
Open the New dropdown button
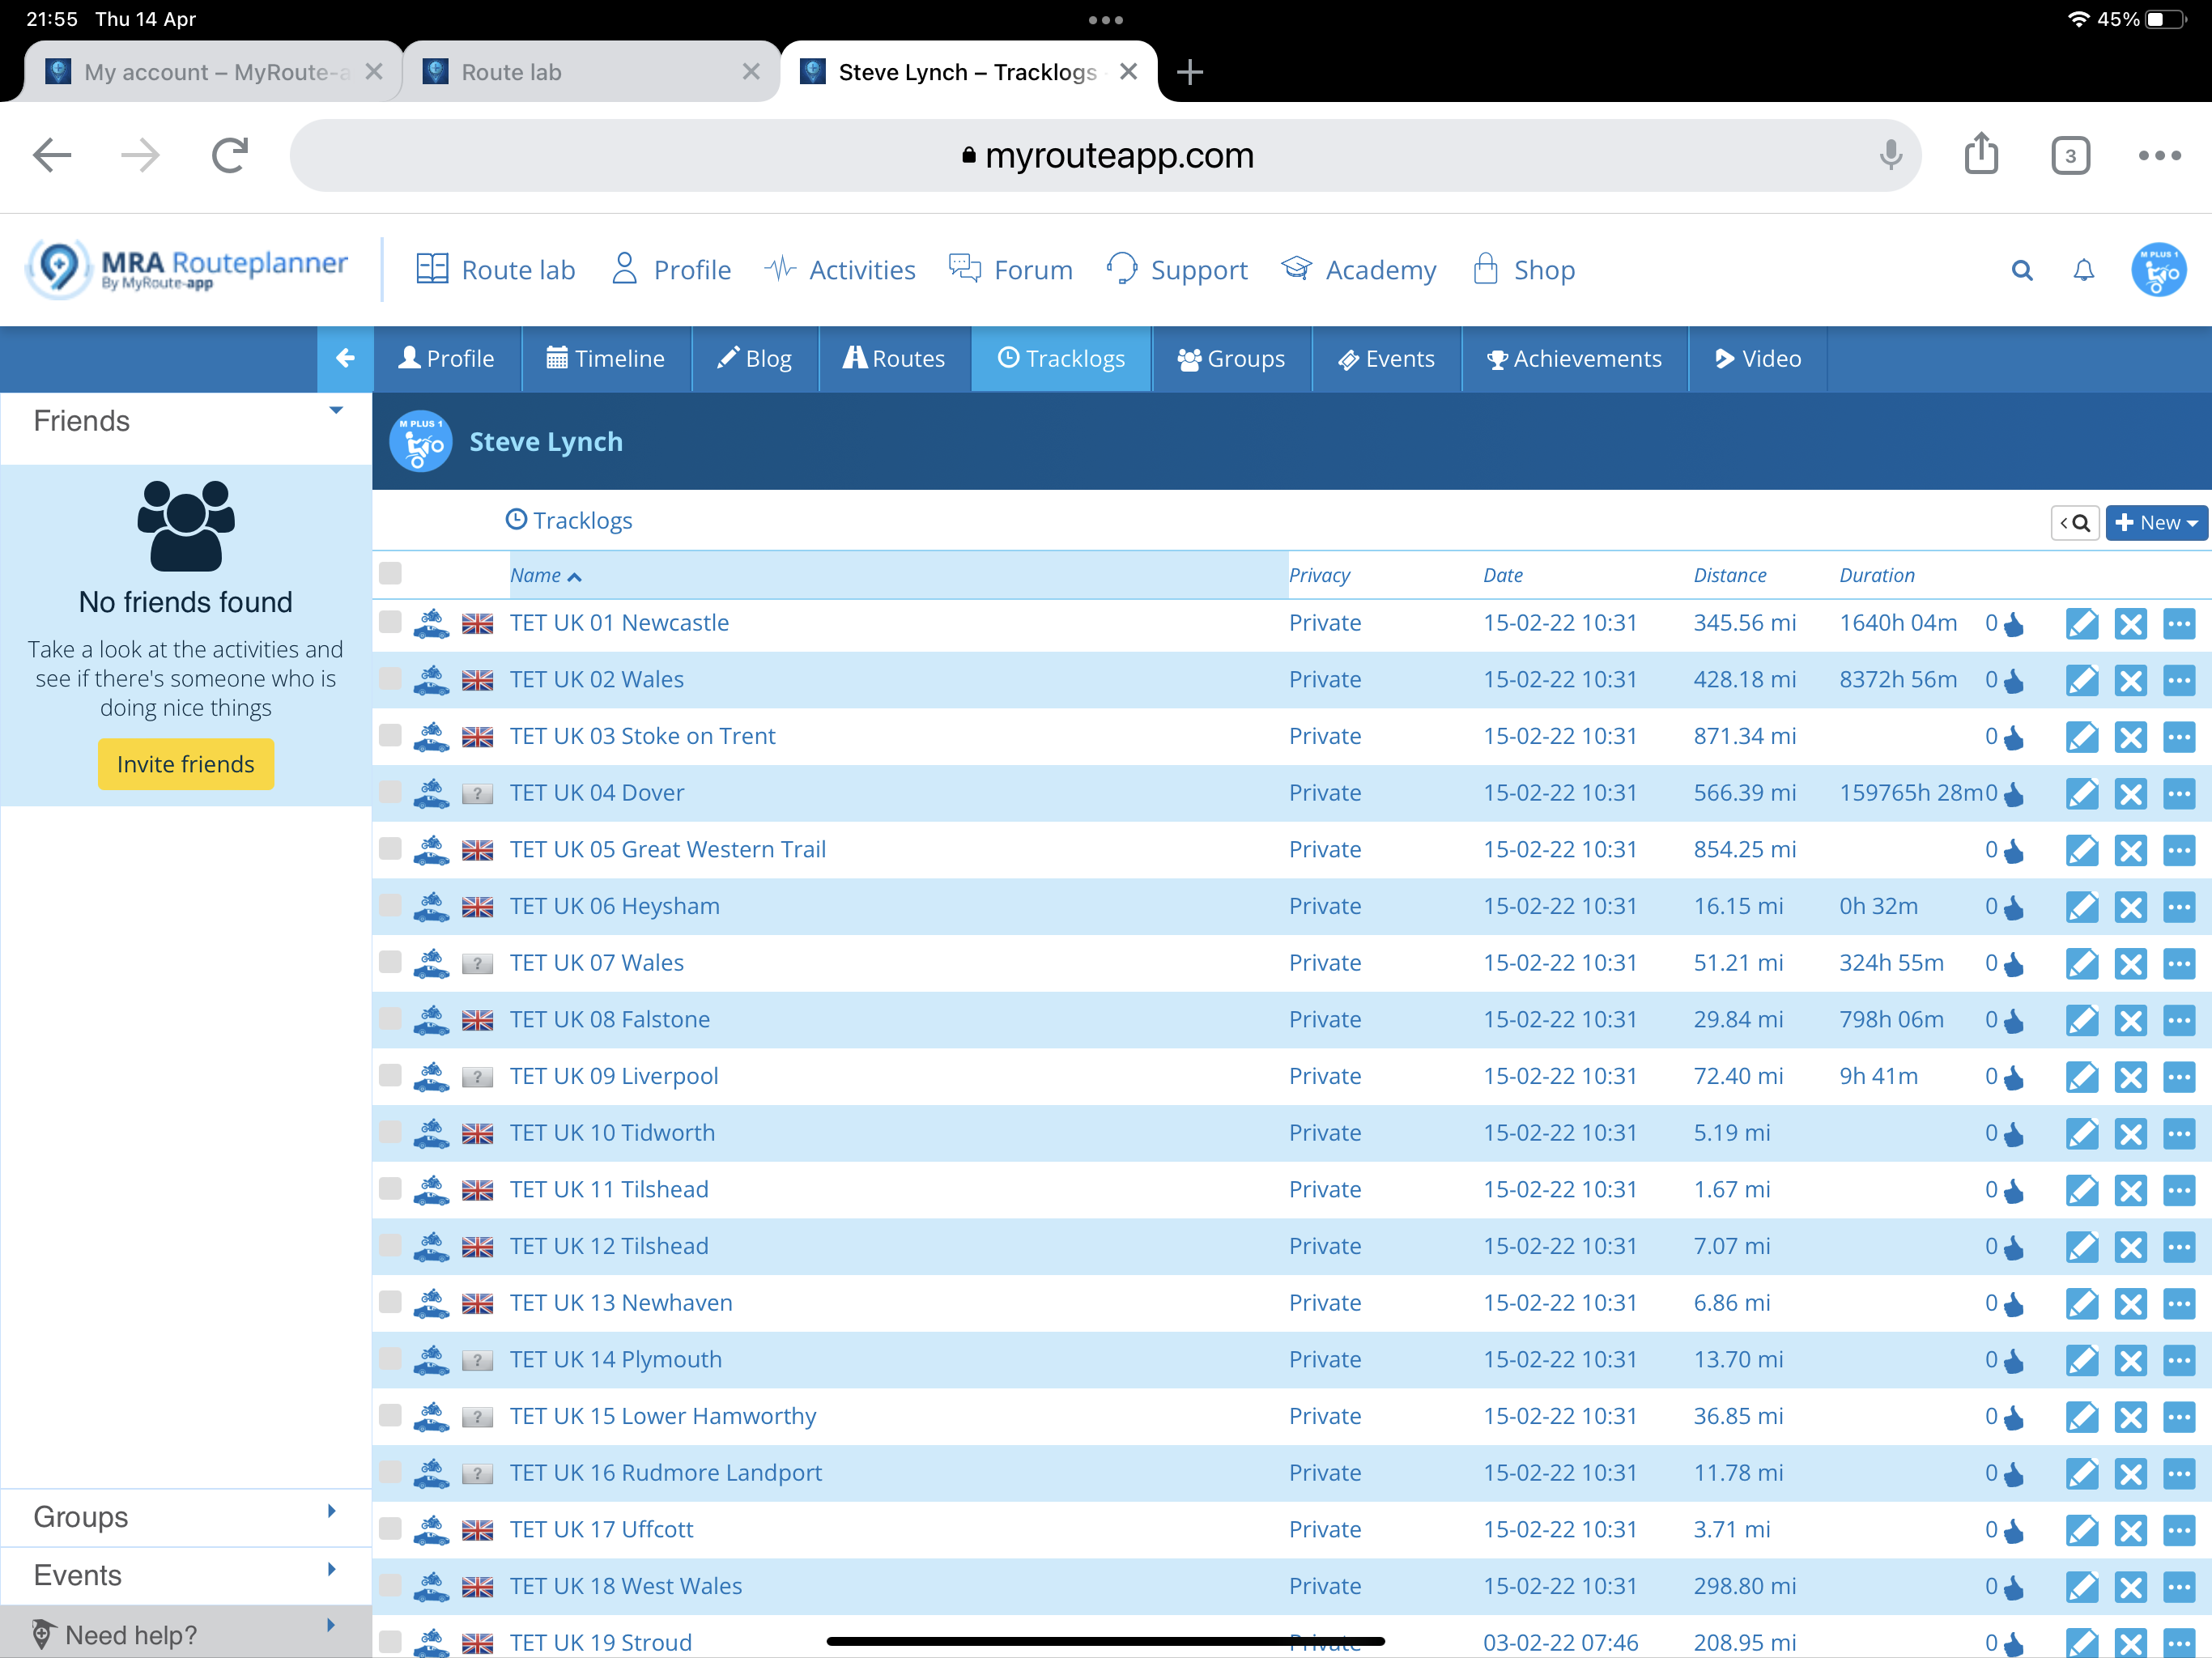tap(2156, 523)
